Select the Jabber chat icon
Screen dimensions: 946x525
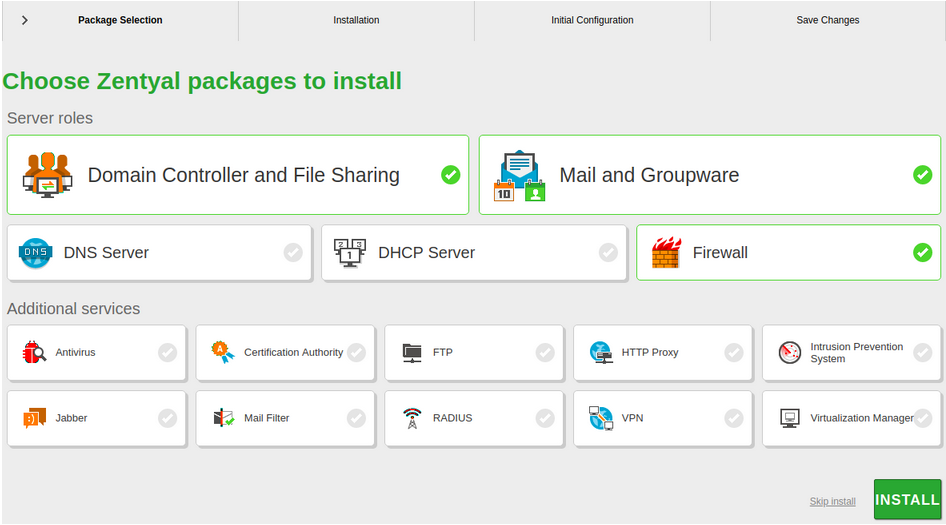(35, 418)
